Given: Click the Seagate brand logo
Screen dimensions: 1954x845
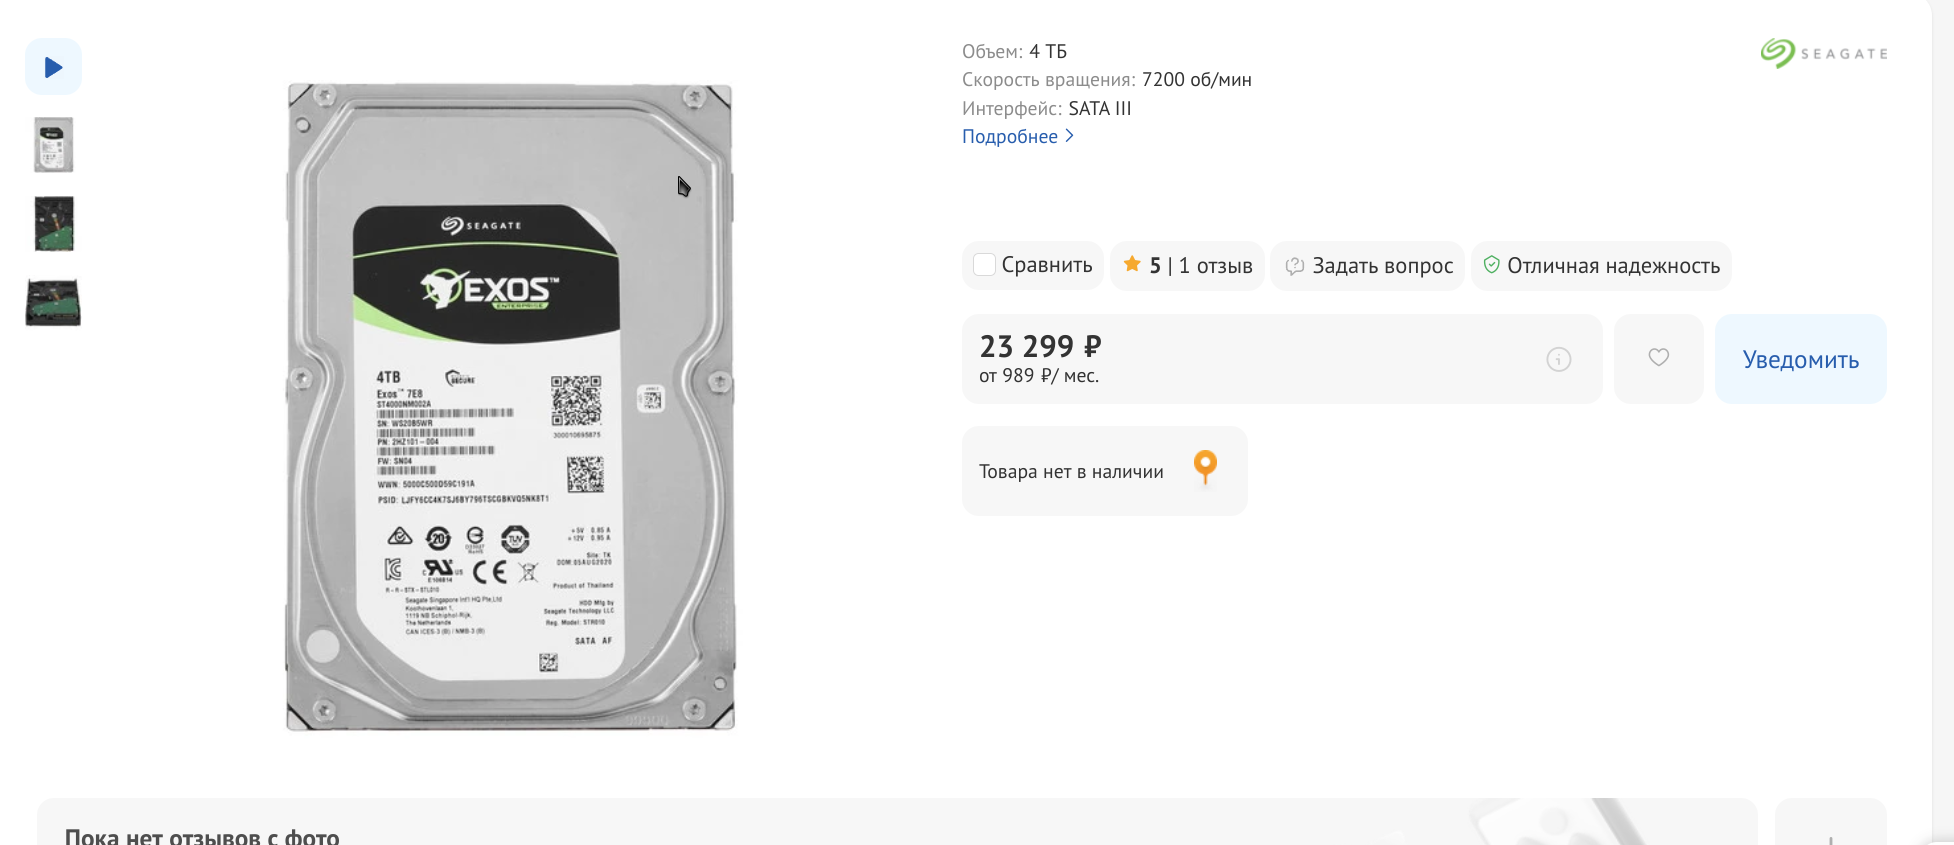Looking at the screenshot, I should tap(1824, 53).
